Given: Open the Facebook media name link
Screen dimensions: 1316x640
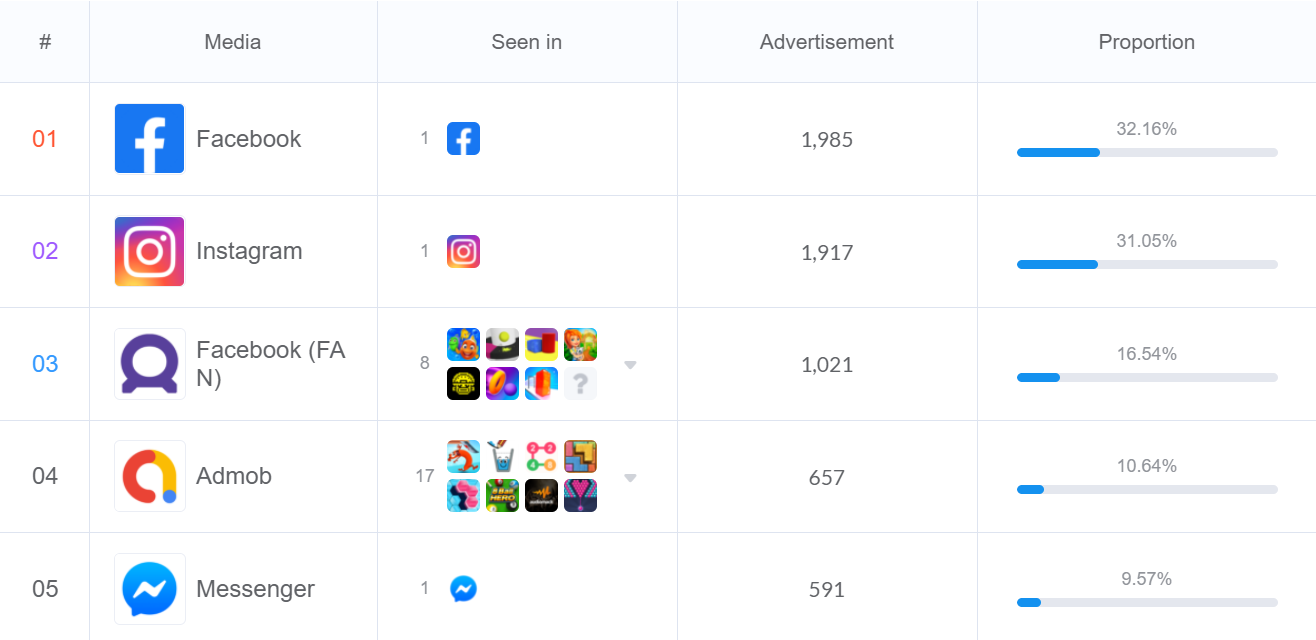Looking at the screenshot, I should [x=248, y=139].
